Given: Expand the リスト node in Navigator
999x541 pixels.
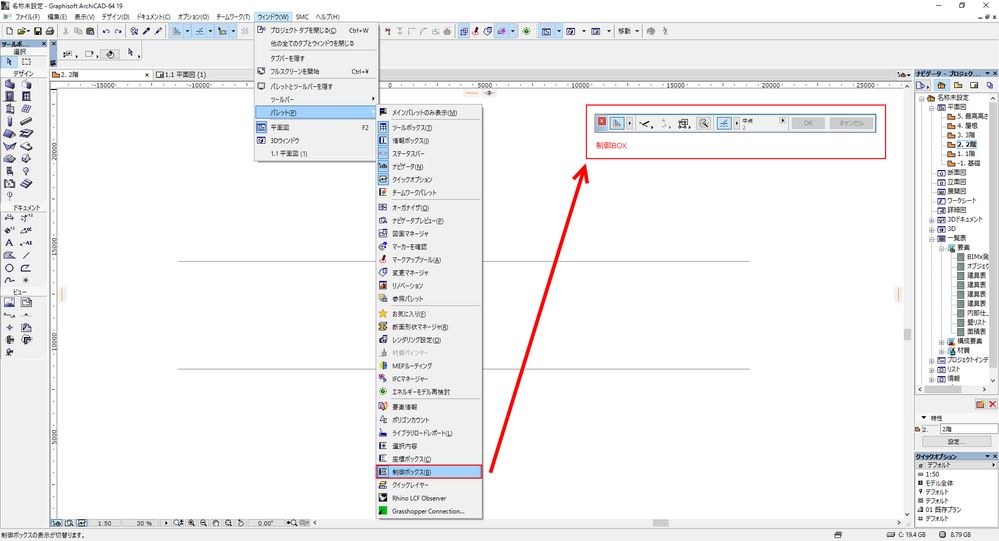Looking at the screenshot, I should (x=931, y=370).
